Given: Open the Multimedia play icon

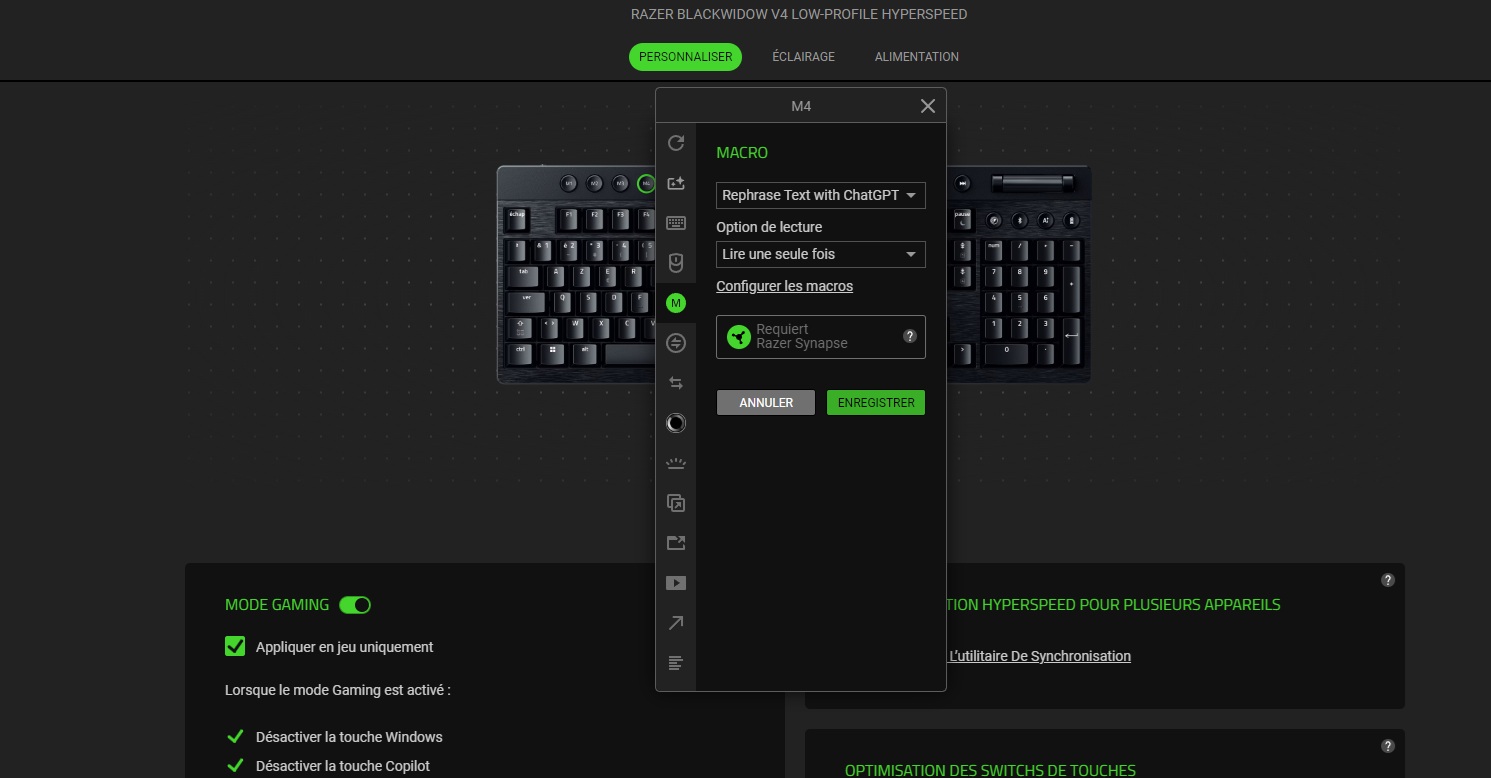Looking at the screenshot, I should pyautogui.click(x=676, y=583).
